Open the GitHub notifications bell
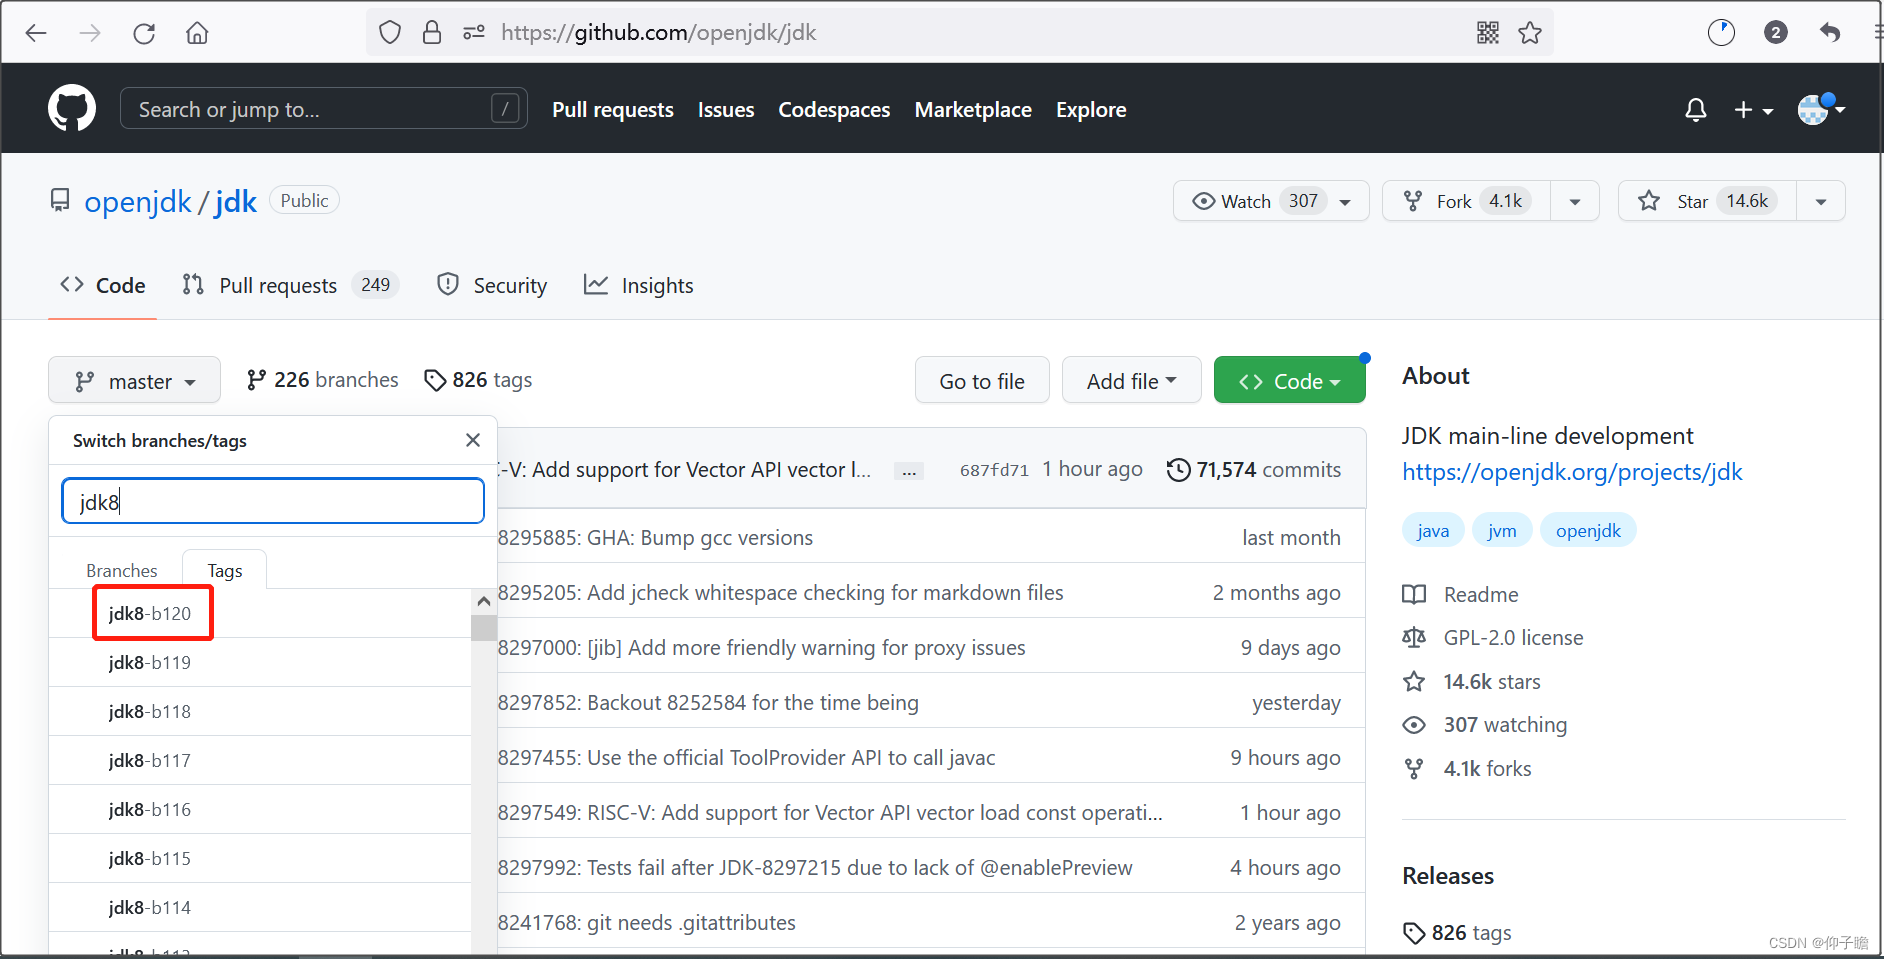The height and width of the screenshot is (959, 1884). tap(1695, 109)
